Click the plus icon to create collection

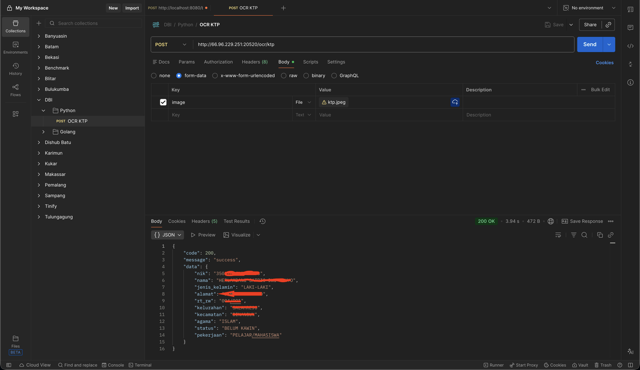[x=39, y=23]
